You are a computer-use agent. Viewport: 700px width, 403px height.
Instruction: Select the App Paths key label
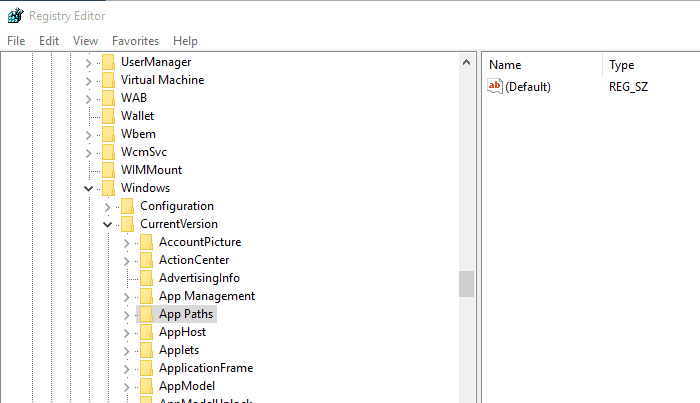tap(186, 314)
